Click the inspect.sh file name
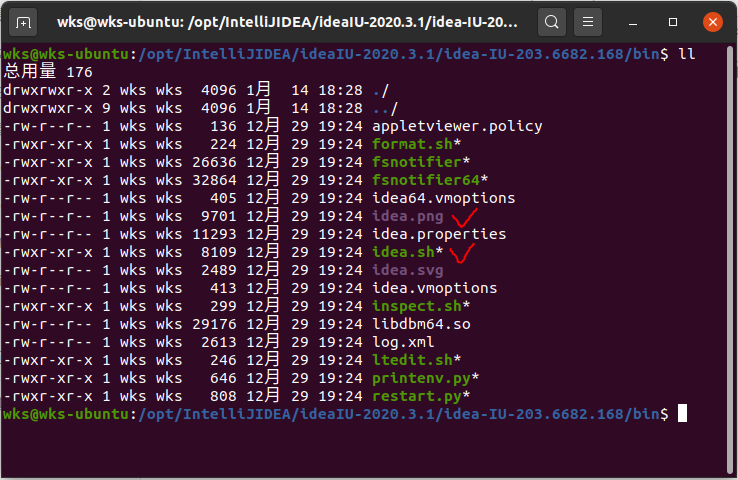The image size is (738, 480). tap(417, 306)
